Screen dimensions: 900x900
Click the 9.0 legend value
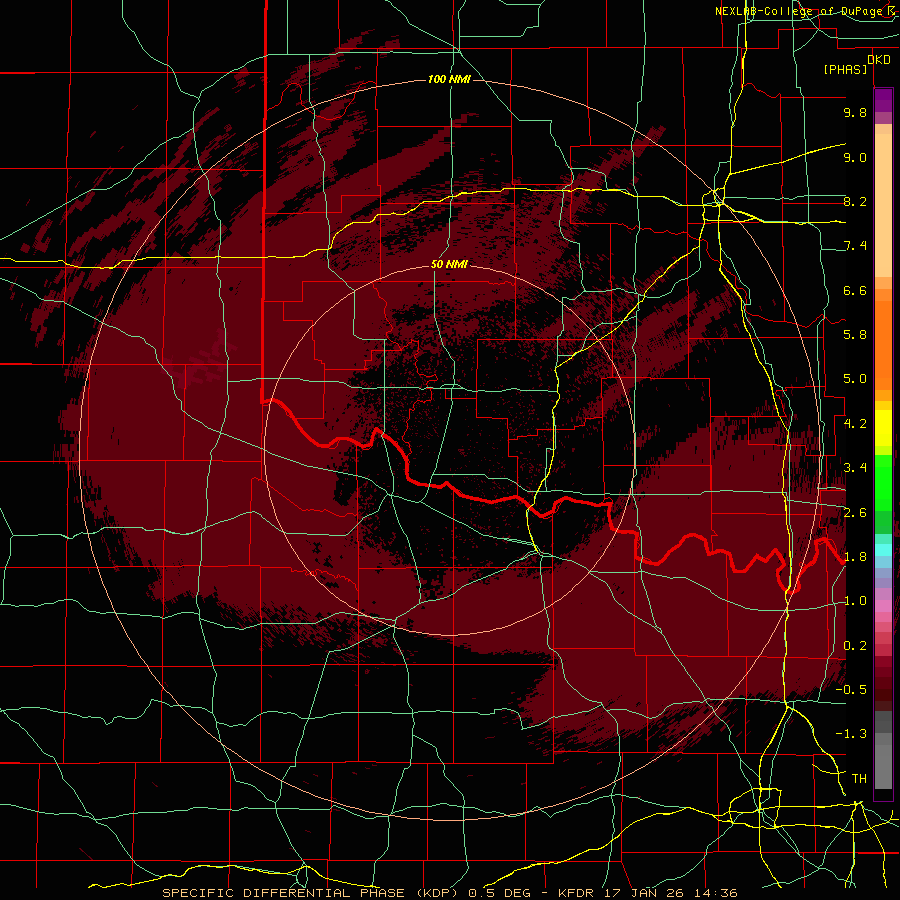click(x=855, y=157)
